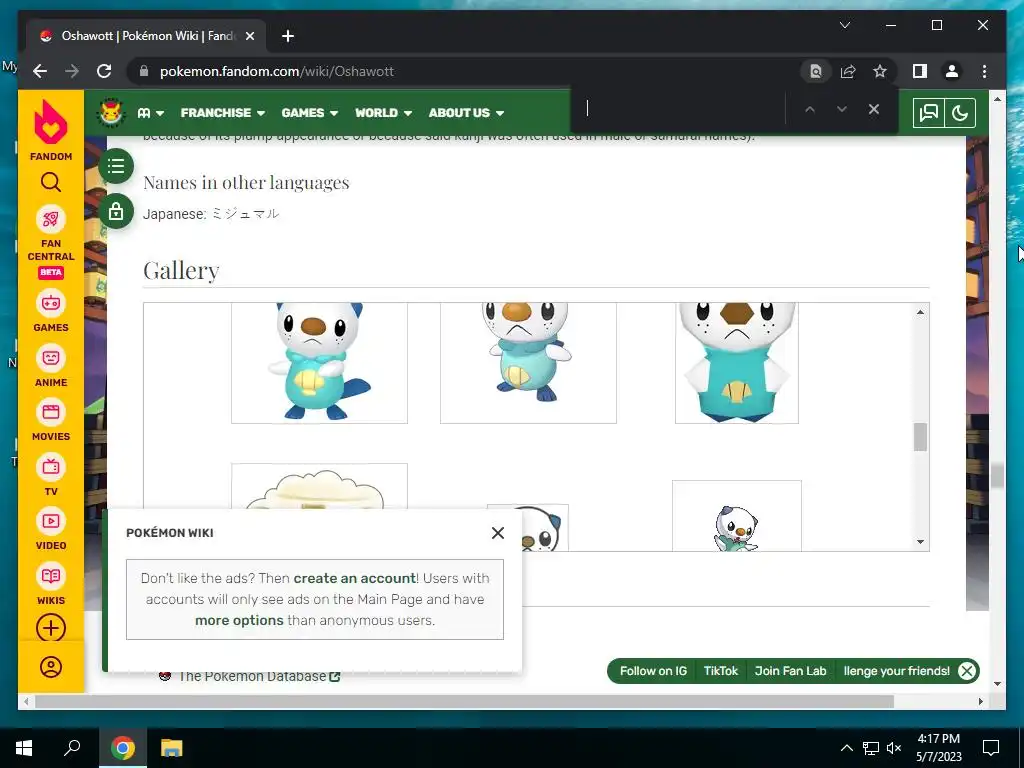This screenshot has height=768, width=1024.
Task: Click the page protection lock icon
Action: (116, 212)
